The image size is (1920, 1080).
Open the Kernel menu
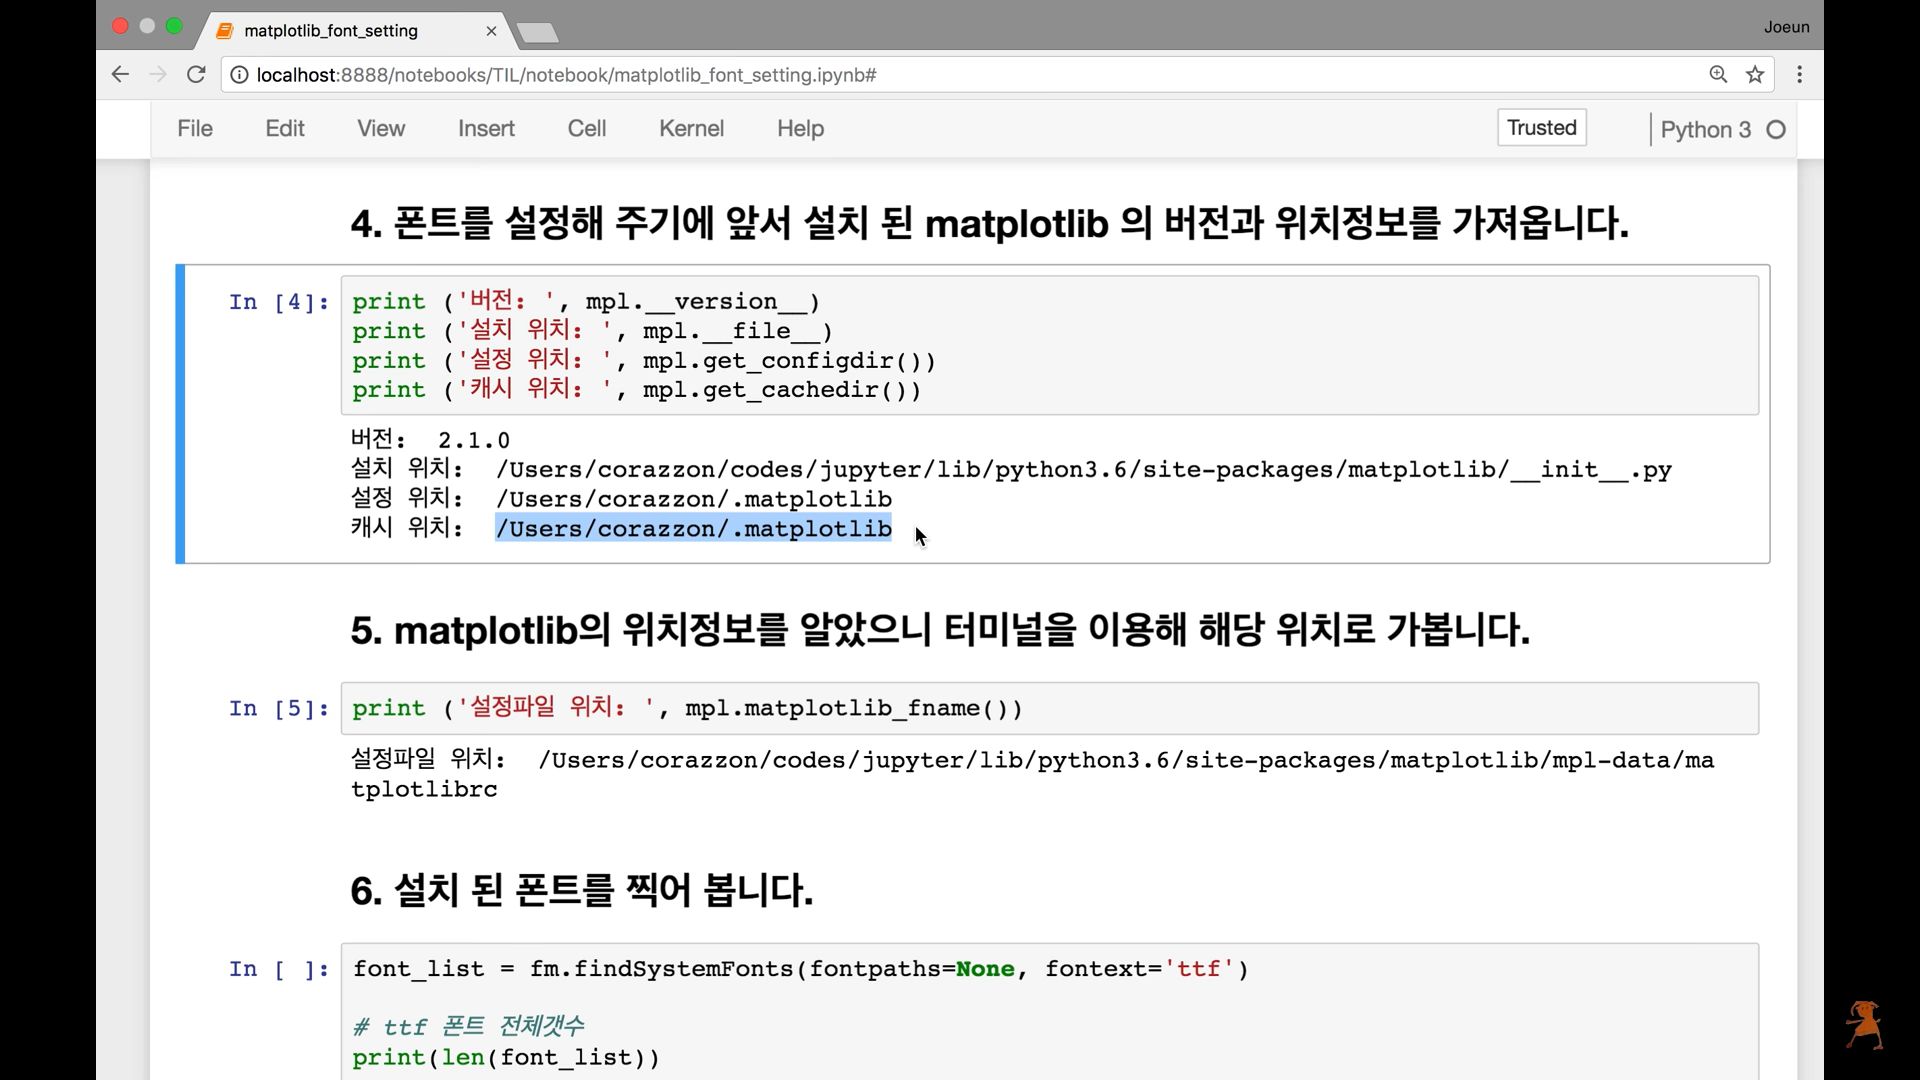pos(691,129)
